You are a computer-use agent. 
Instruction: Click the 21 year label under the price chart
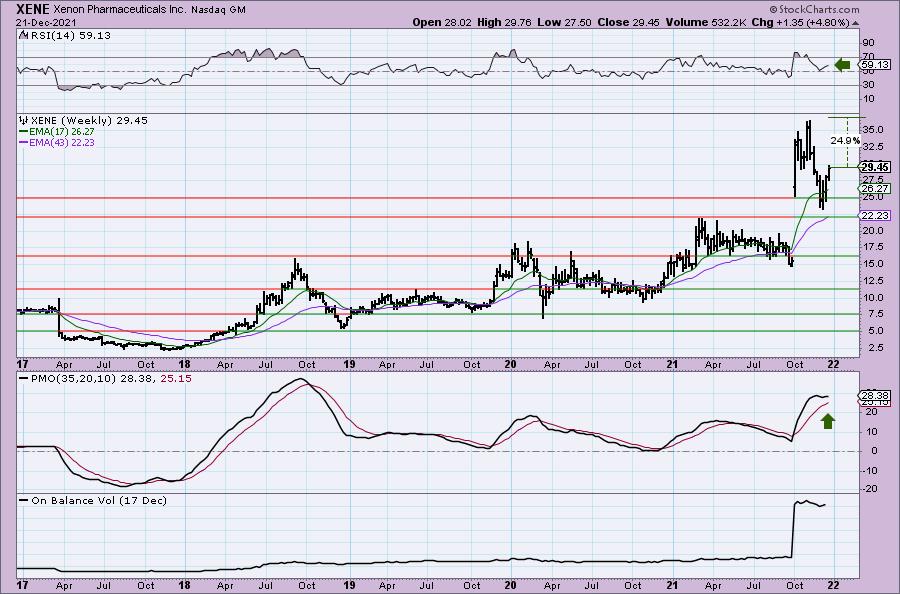pyautogui.click(x=672, y=364)
